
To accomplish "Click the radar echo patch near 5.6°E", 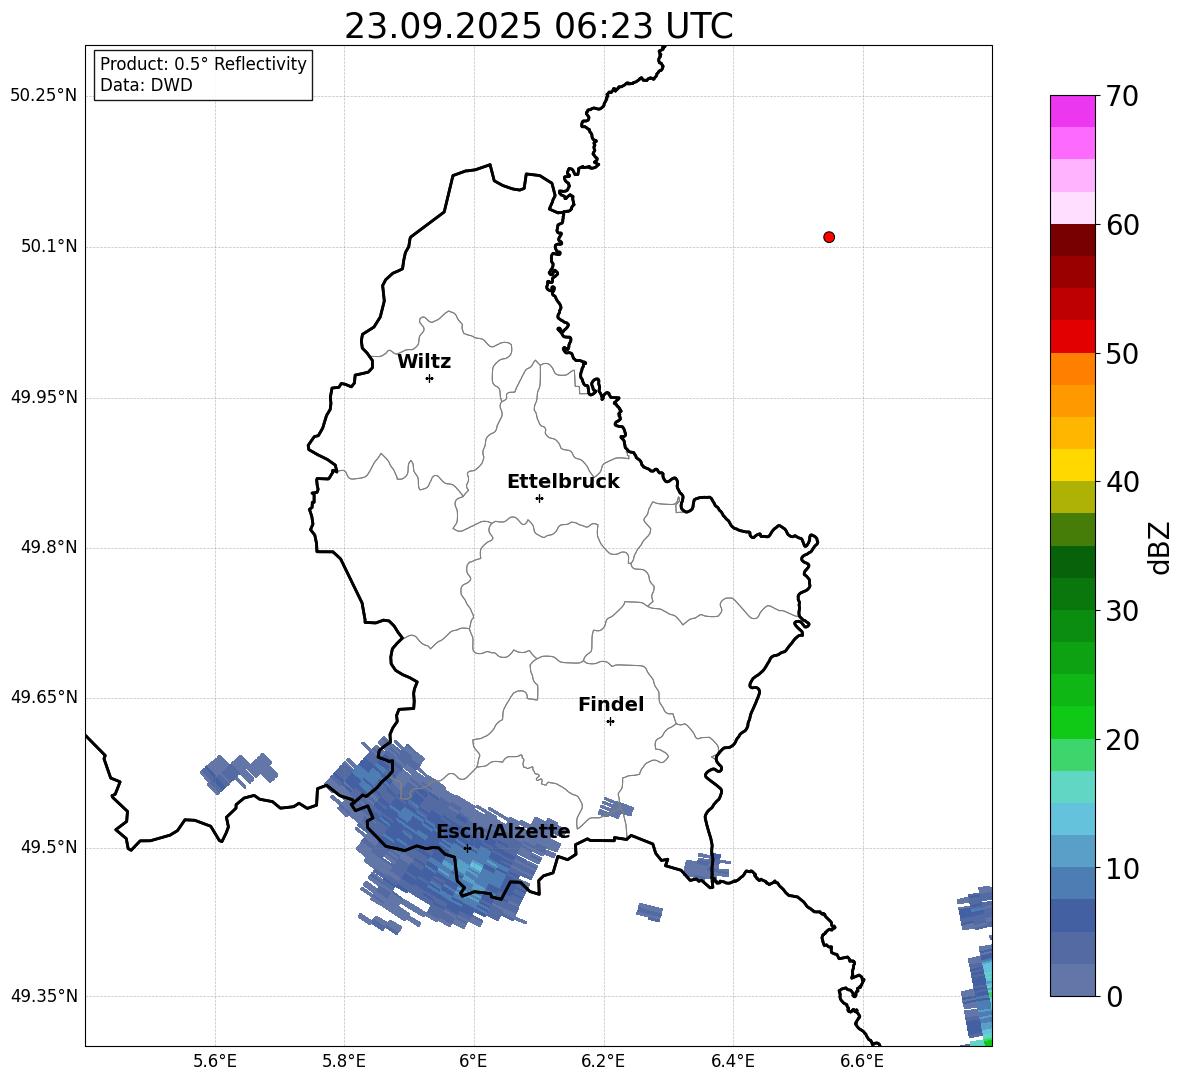I will (239, 772).
